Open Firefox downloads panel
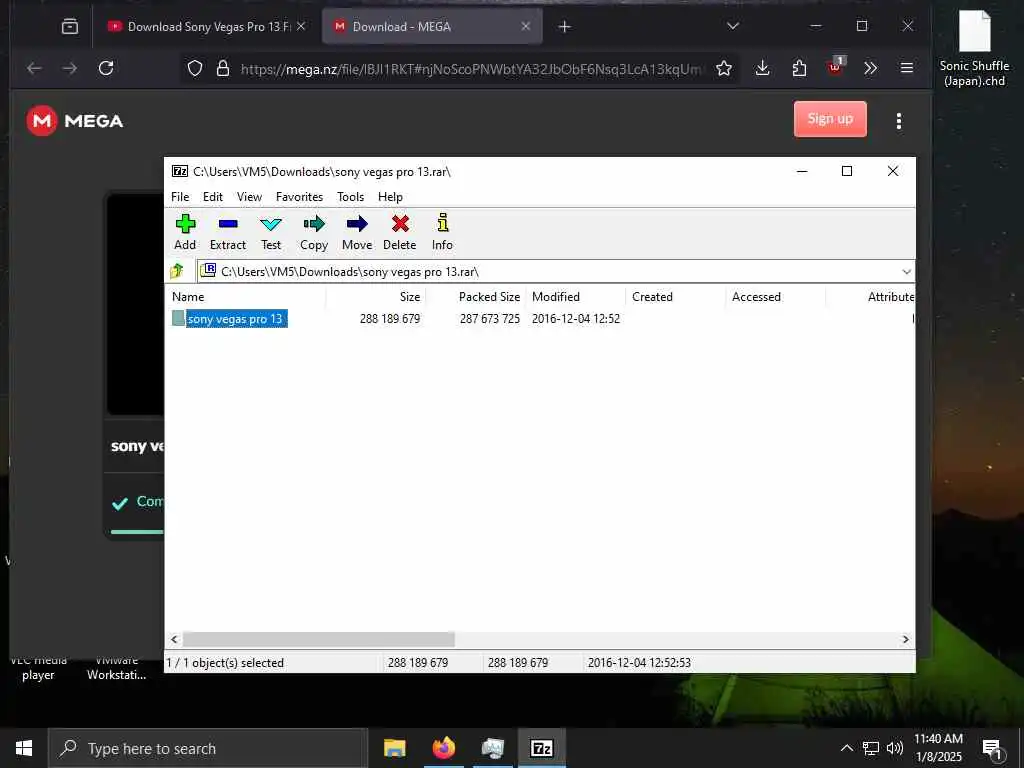 pyautogui.click(x=762, y=68)
